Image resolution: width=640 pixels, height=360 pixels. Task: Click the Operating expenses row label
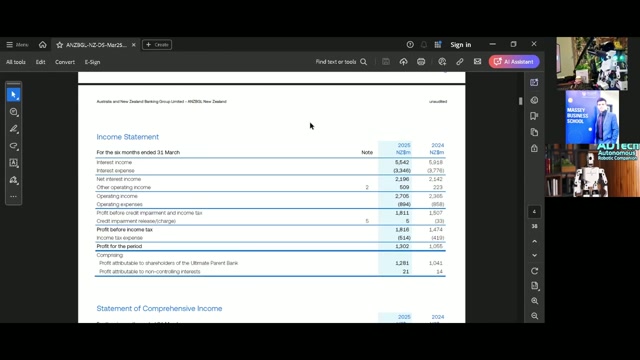pos(120,204)
